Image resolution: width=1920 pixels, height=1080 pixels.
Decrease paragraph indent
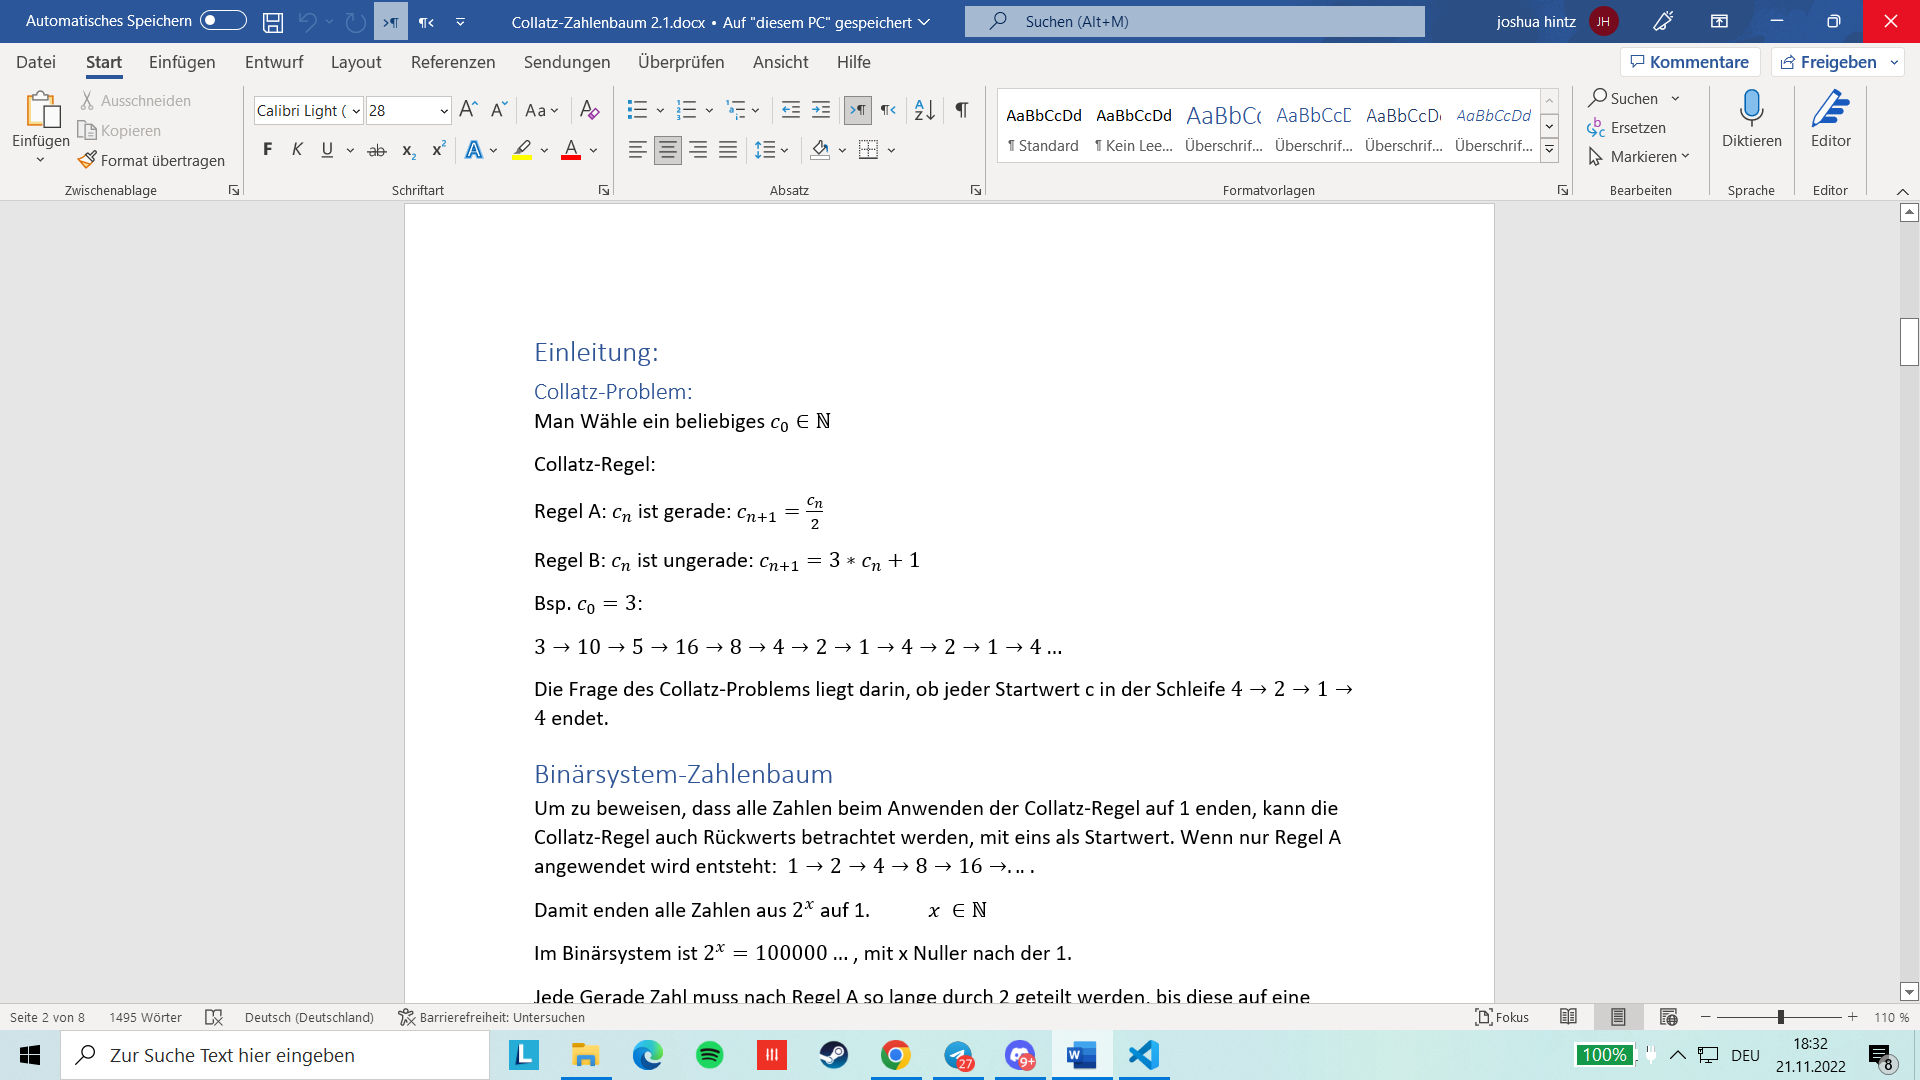790,110
